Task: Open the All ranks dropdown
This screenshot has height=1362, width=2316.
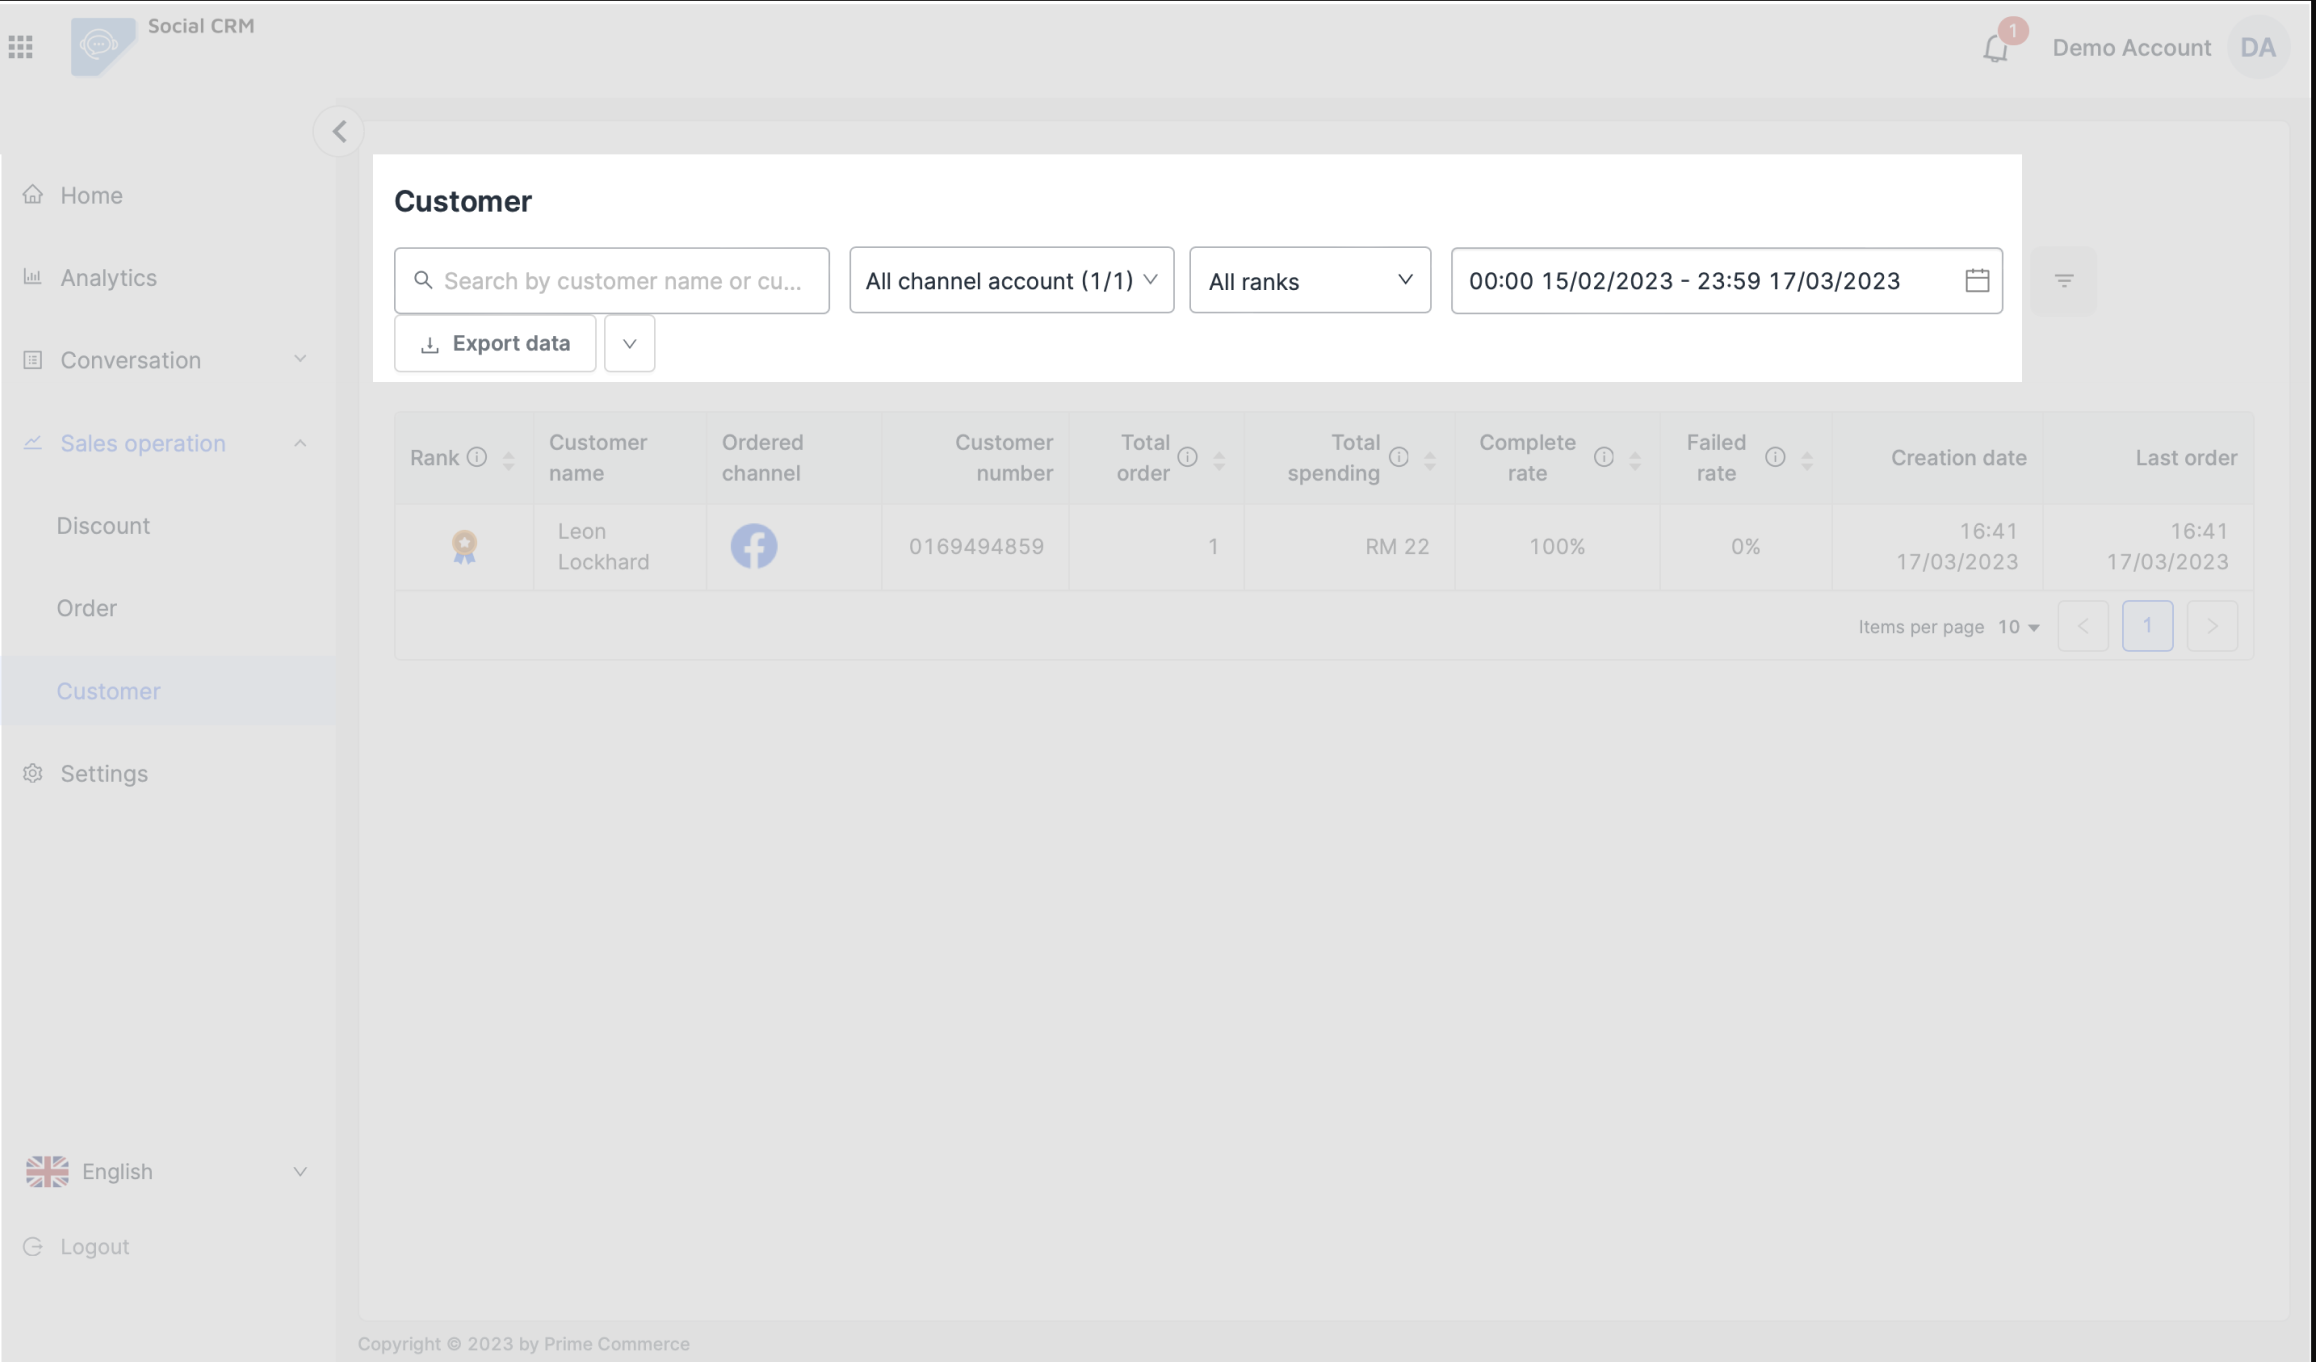Action: pos(1309,281)
